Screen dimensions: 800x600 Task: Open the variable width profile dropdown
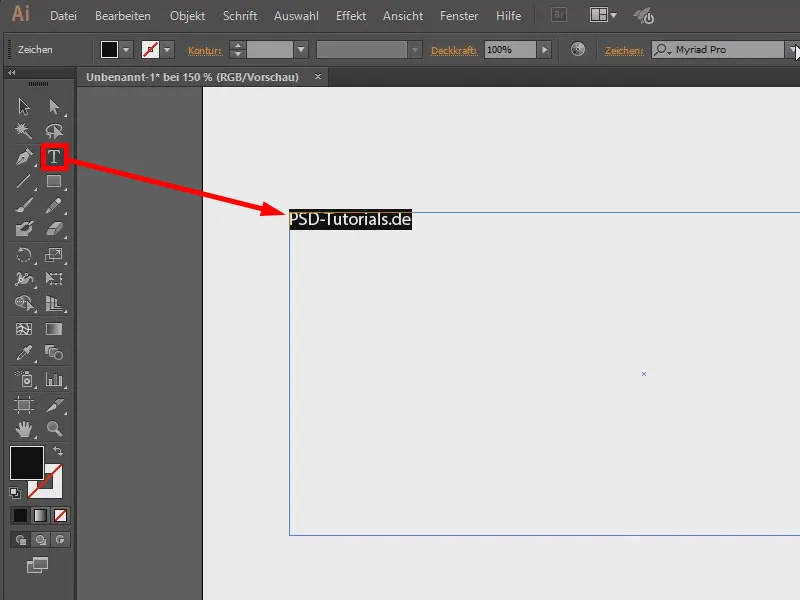tap(415, 50)
